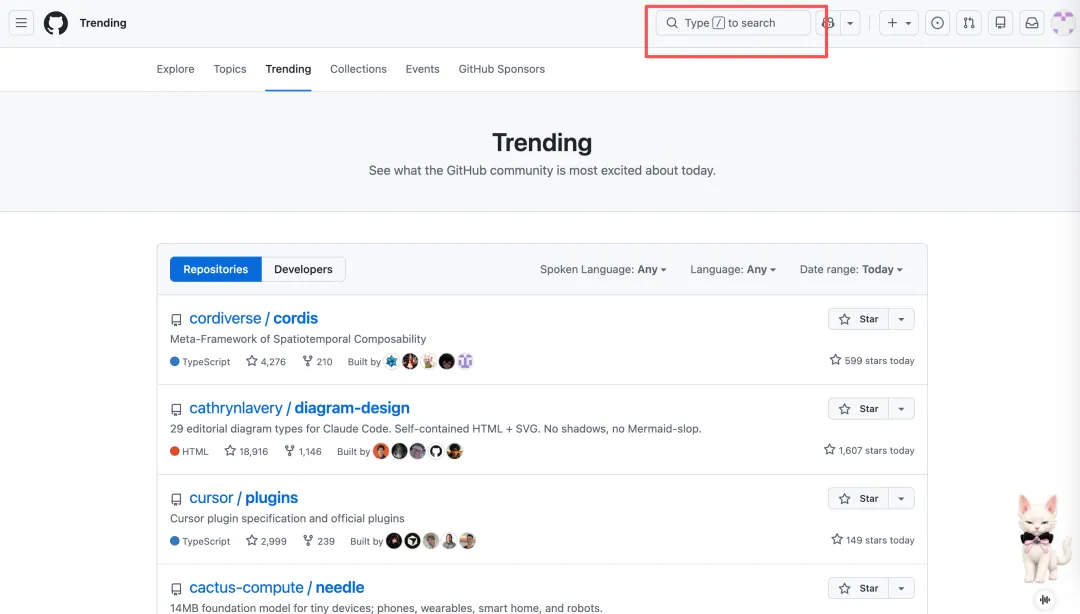This screenshot has height=614, width=1080.
Task: Open the Spoken Language filter dropdown
Action: [603, 269]
